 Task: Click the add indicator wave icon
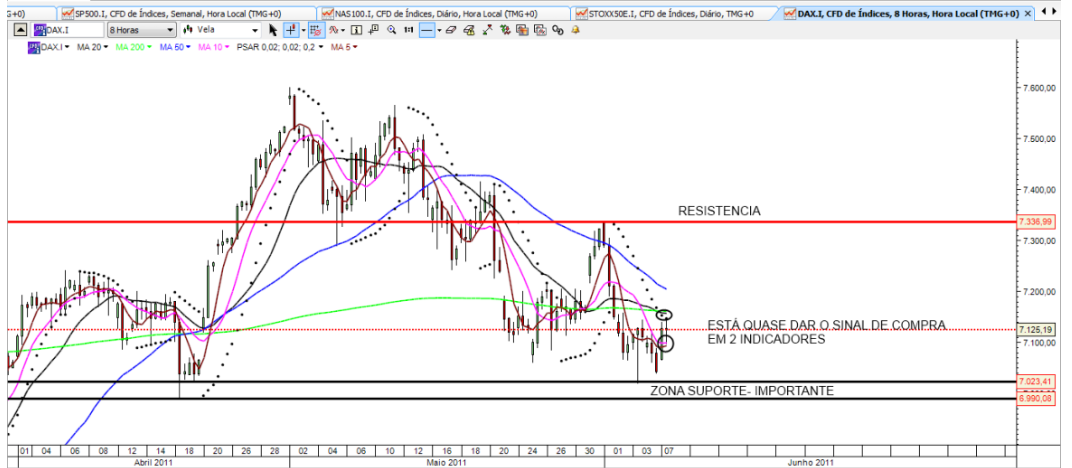[x=334, y=29]
